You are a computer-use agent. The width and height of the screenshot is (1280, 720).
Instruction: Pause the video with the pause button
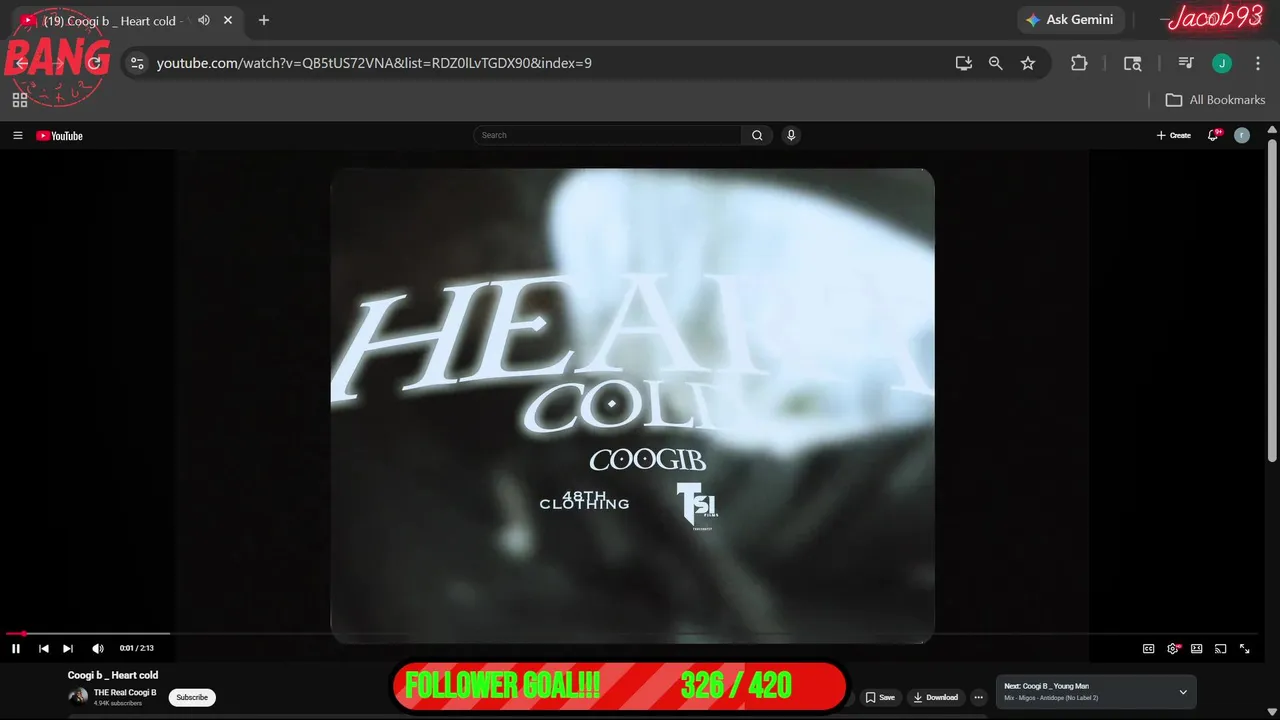[16, 649]
